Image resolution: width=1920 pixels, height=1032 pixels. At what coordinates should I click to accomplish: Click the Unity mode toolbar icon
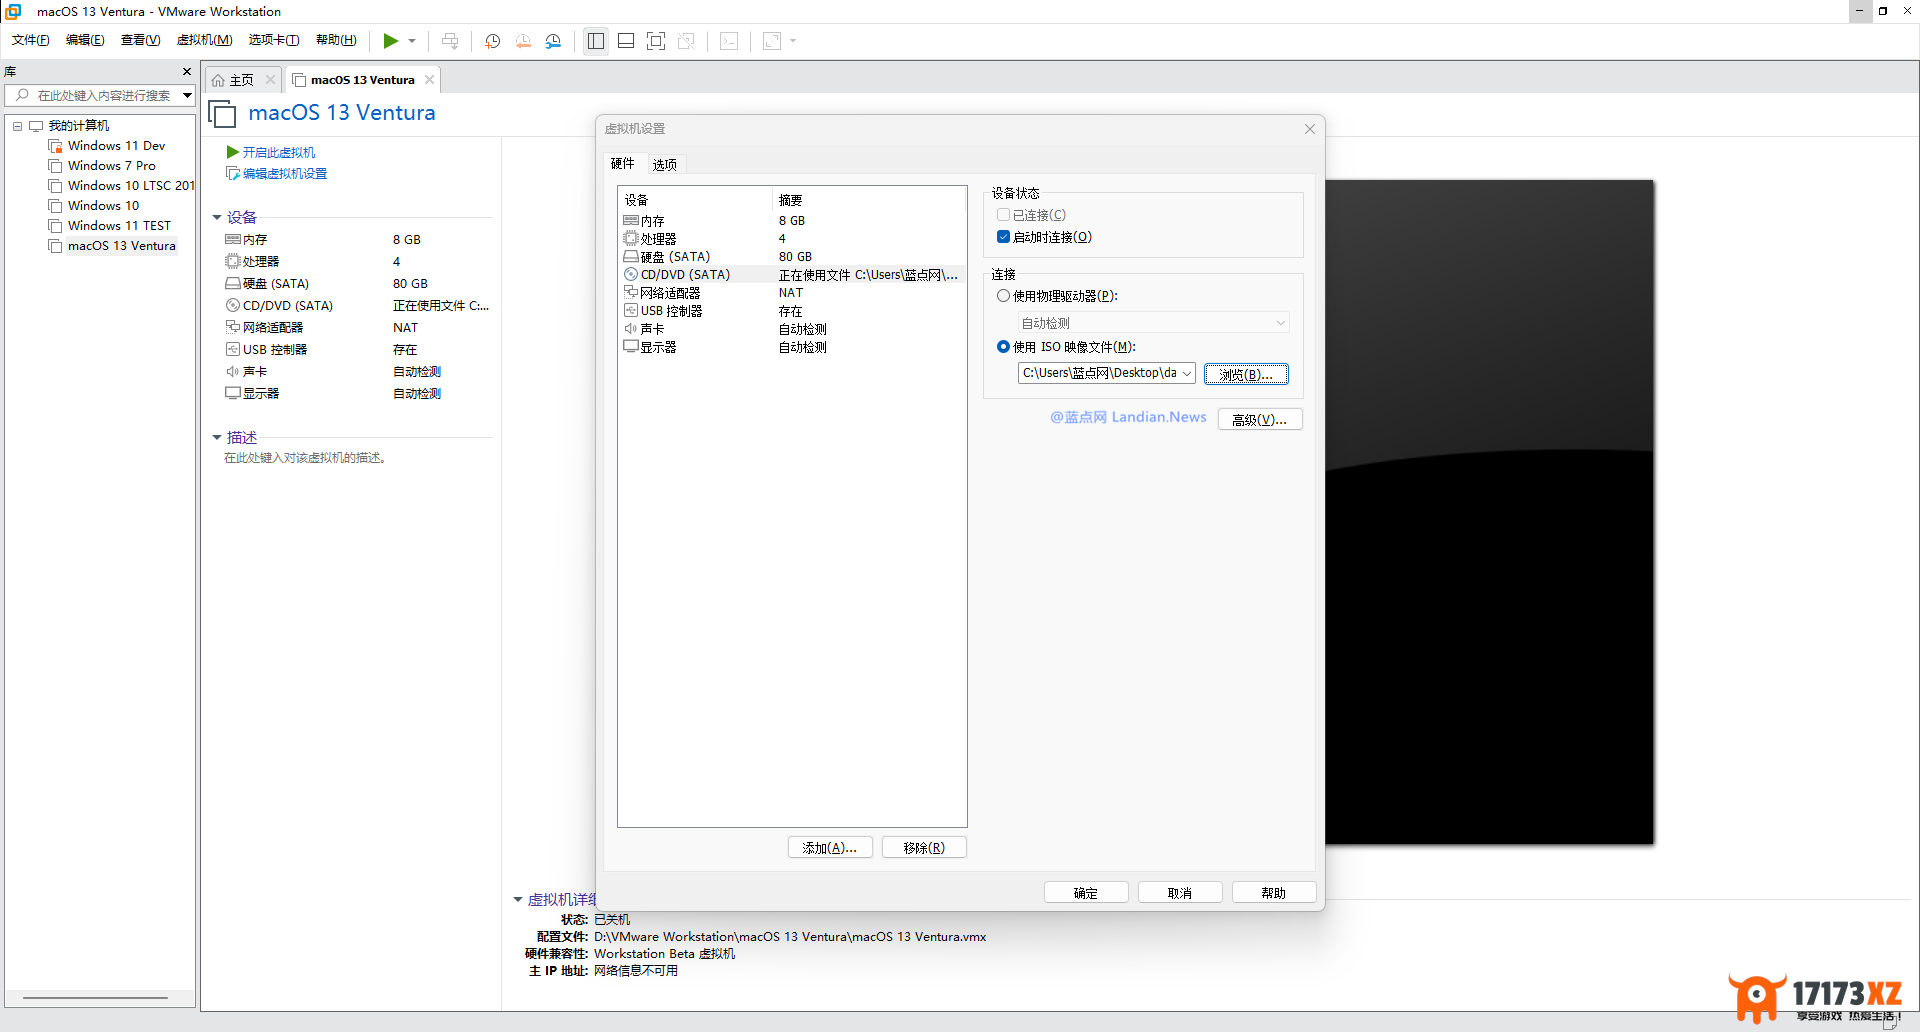point(686,41)
